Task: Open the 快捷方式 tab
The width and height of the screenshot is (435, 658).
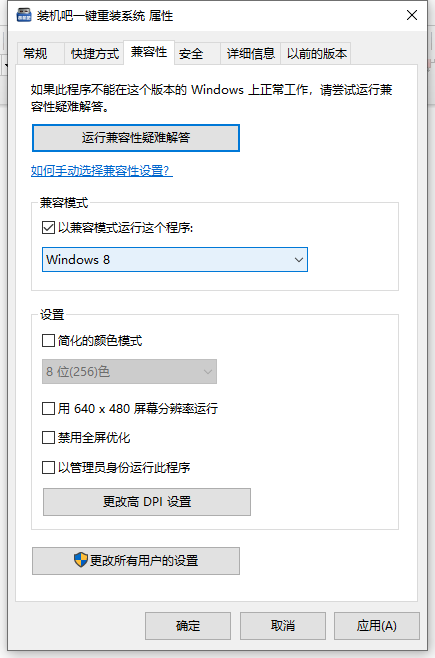Action: pyautogui.click(x=95, y=54)
